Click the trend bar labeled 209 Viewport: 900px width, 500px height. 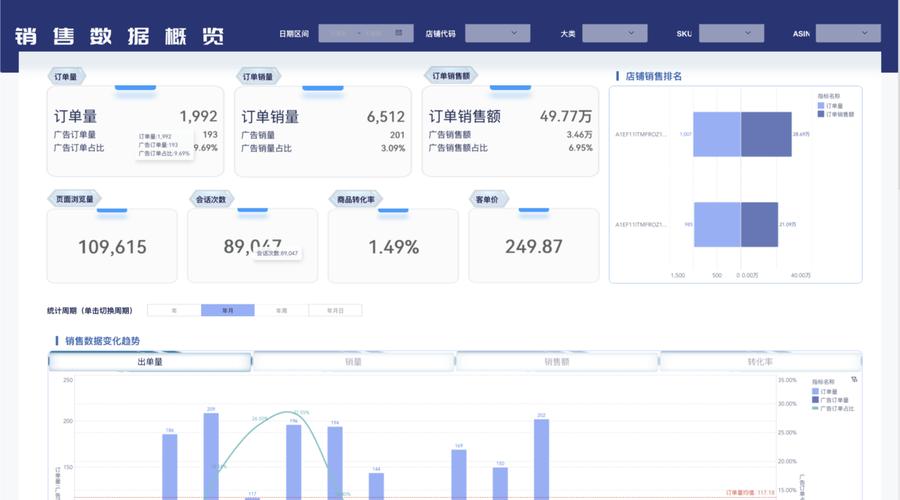point(211,456)
